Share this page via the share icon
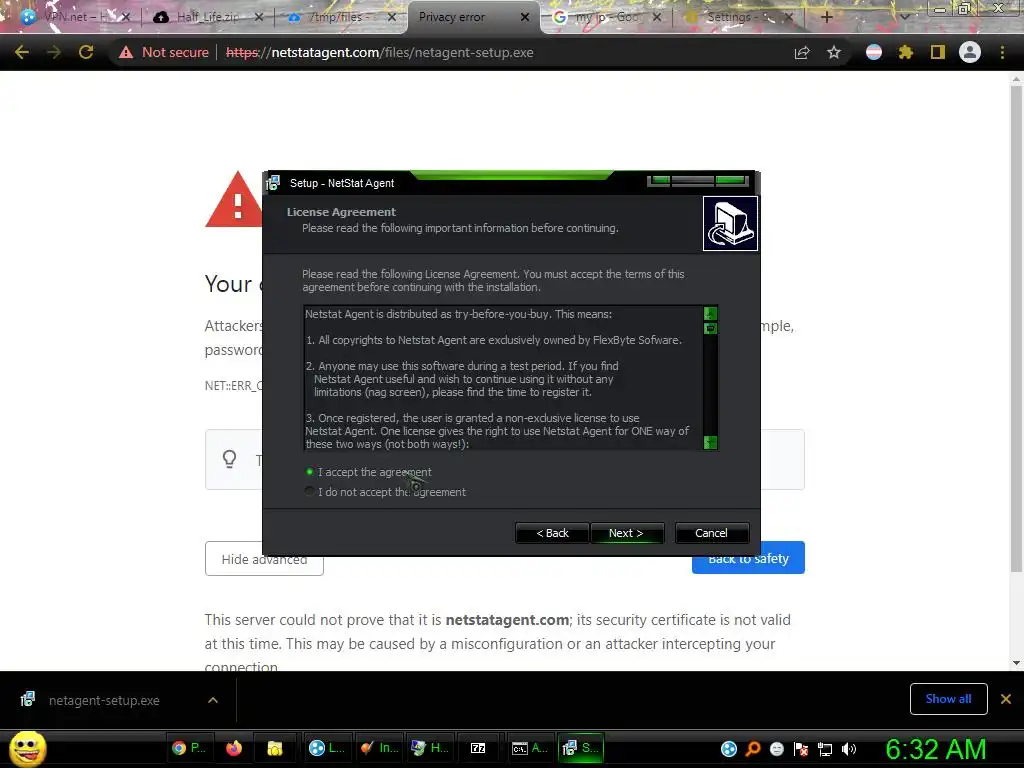 pos(802,53)
